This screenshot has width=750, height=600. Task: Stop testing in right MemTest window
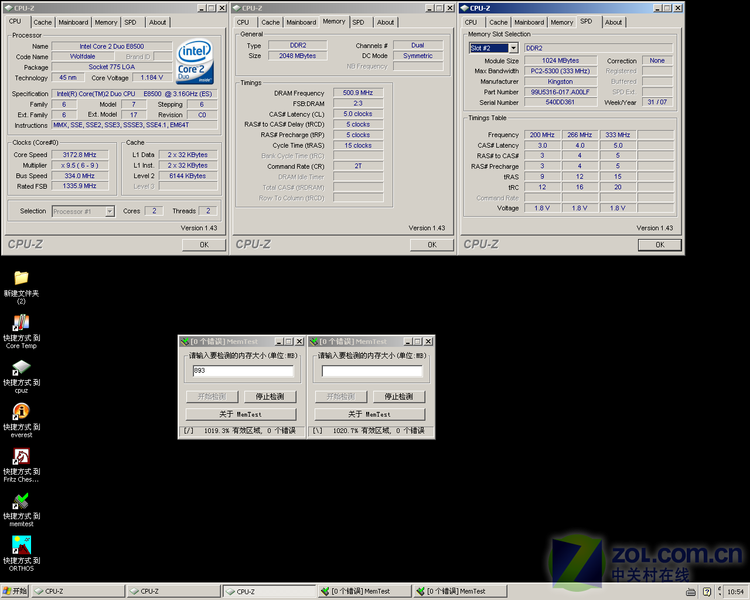[399, 397]
